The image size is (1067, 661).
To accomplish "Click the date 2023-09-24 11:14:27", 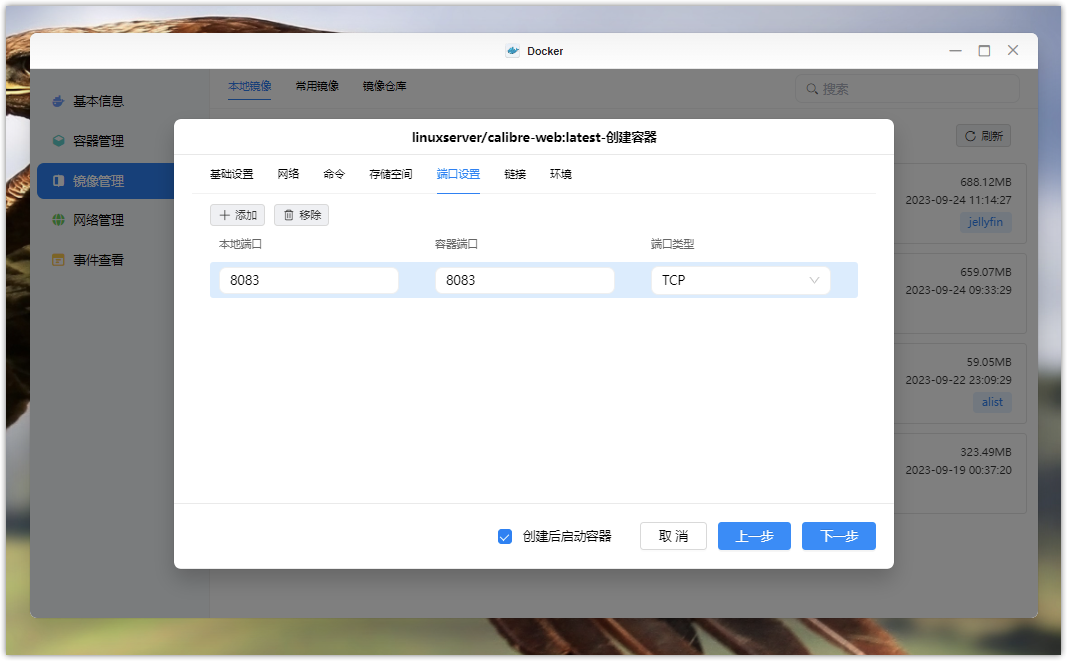I will pos(959,200).
